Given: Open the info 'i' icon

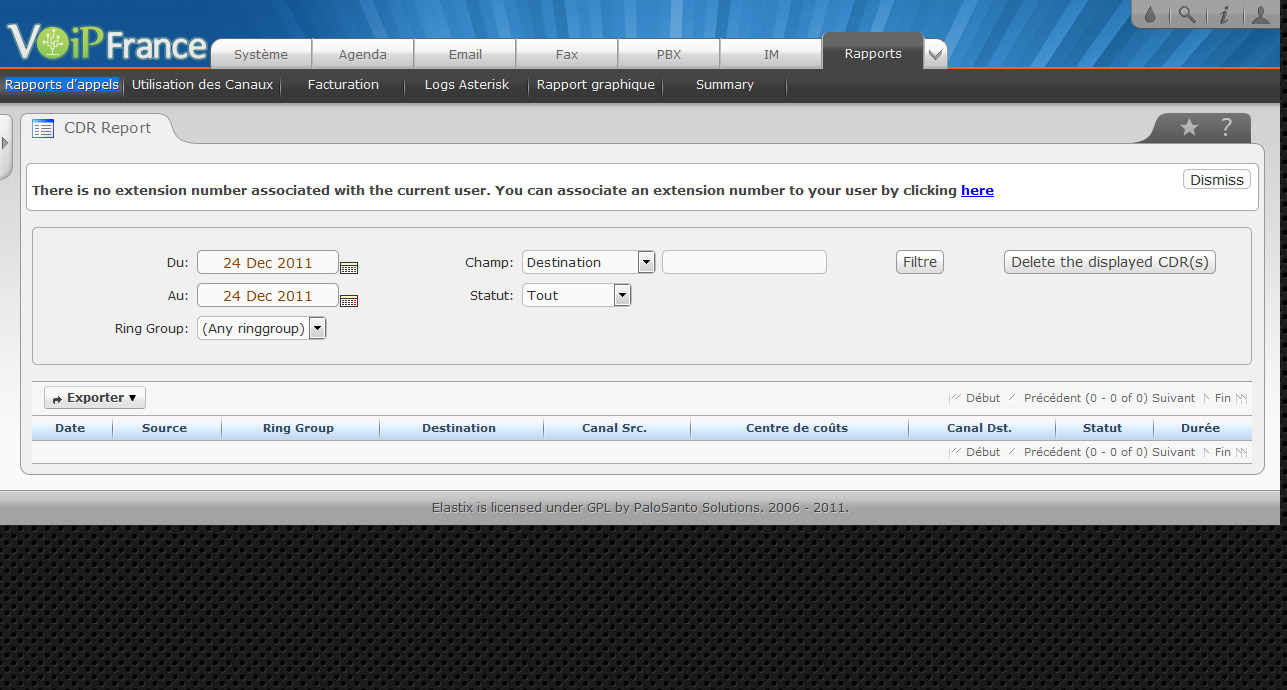Looking at the screenshot, I should coord(1223,15).
